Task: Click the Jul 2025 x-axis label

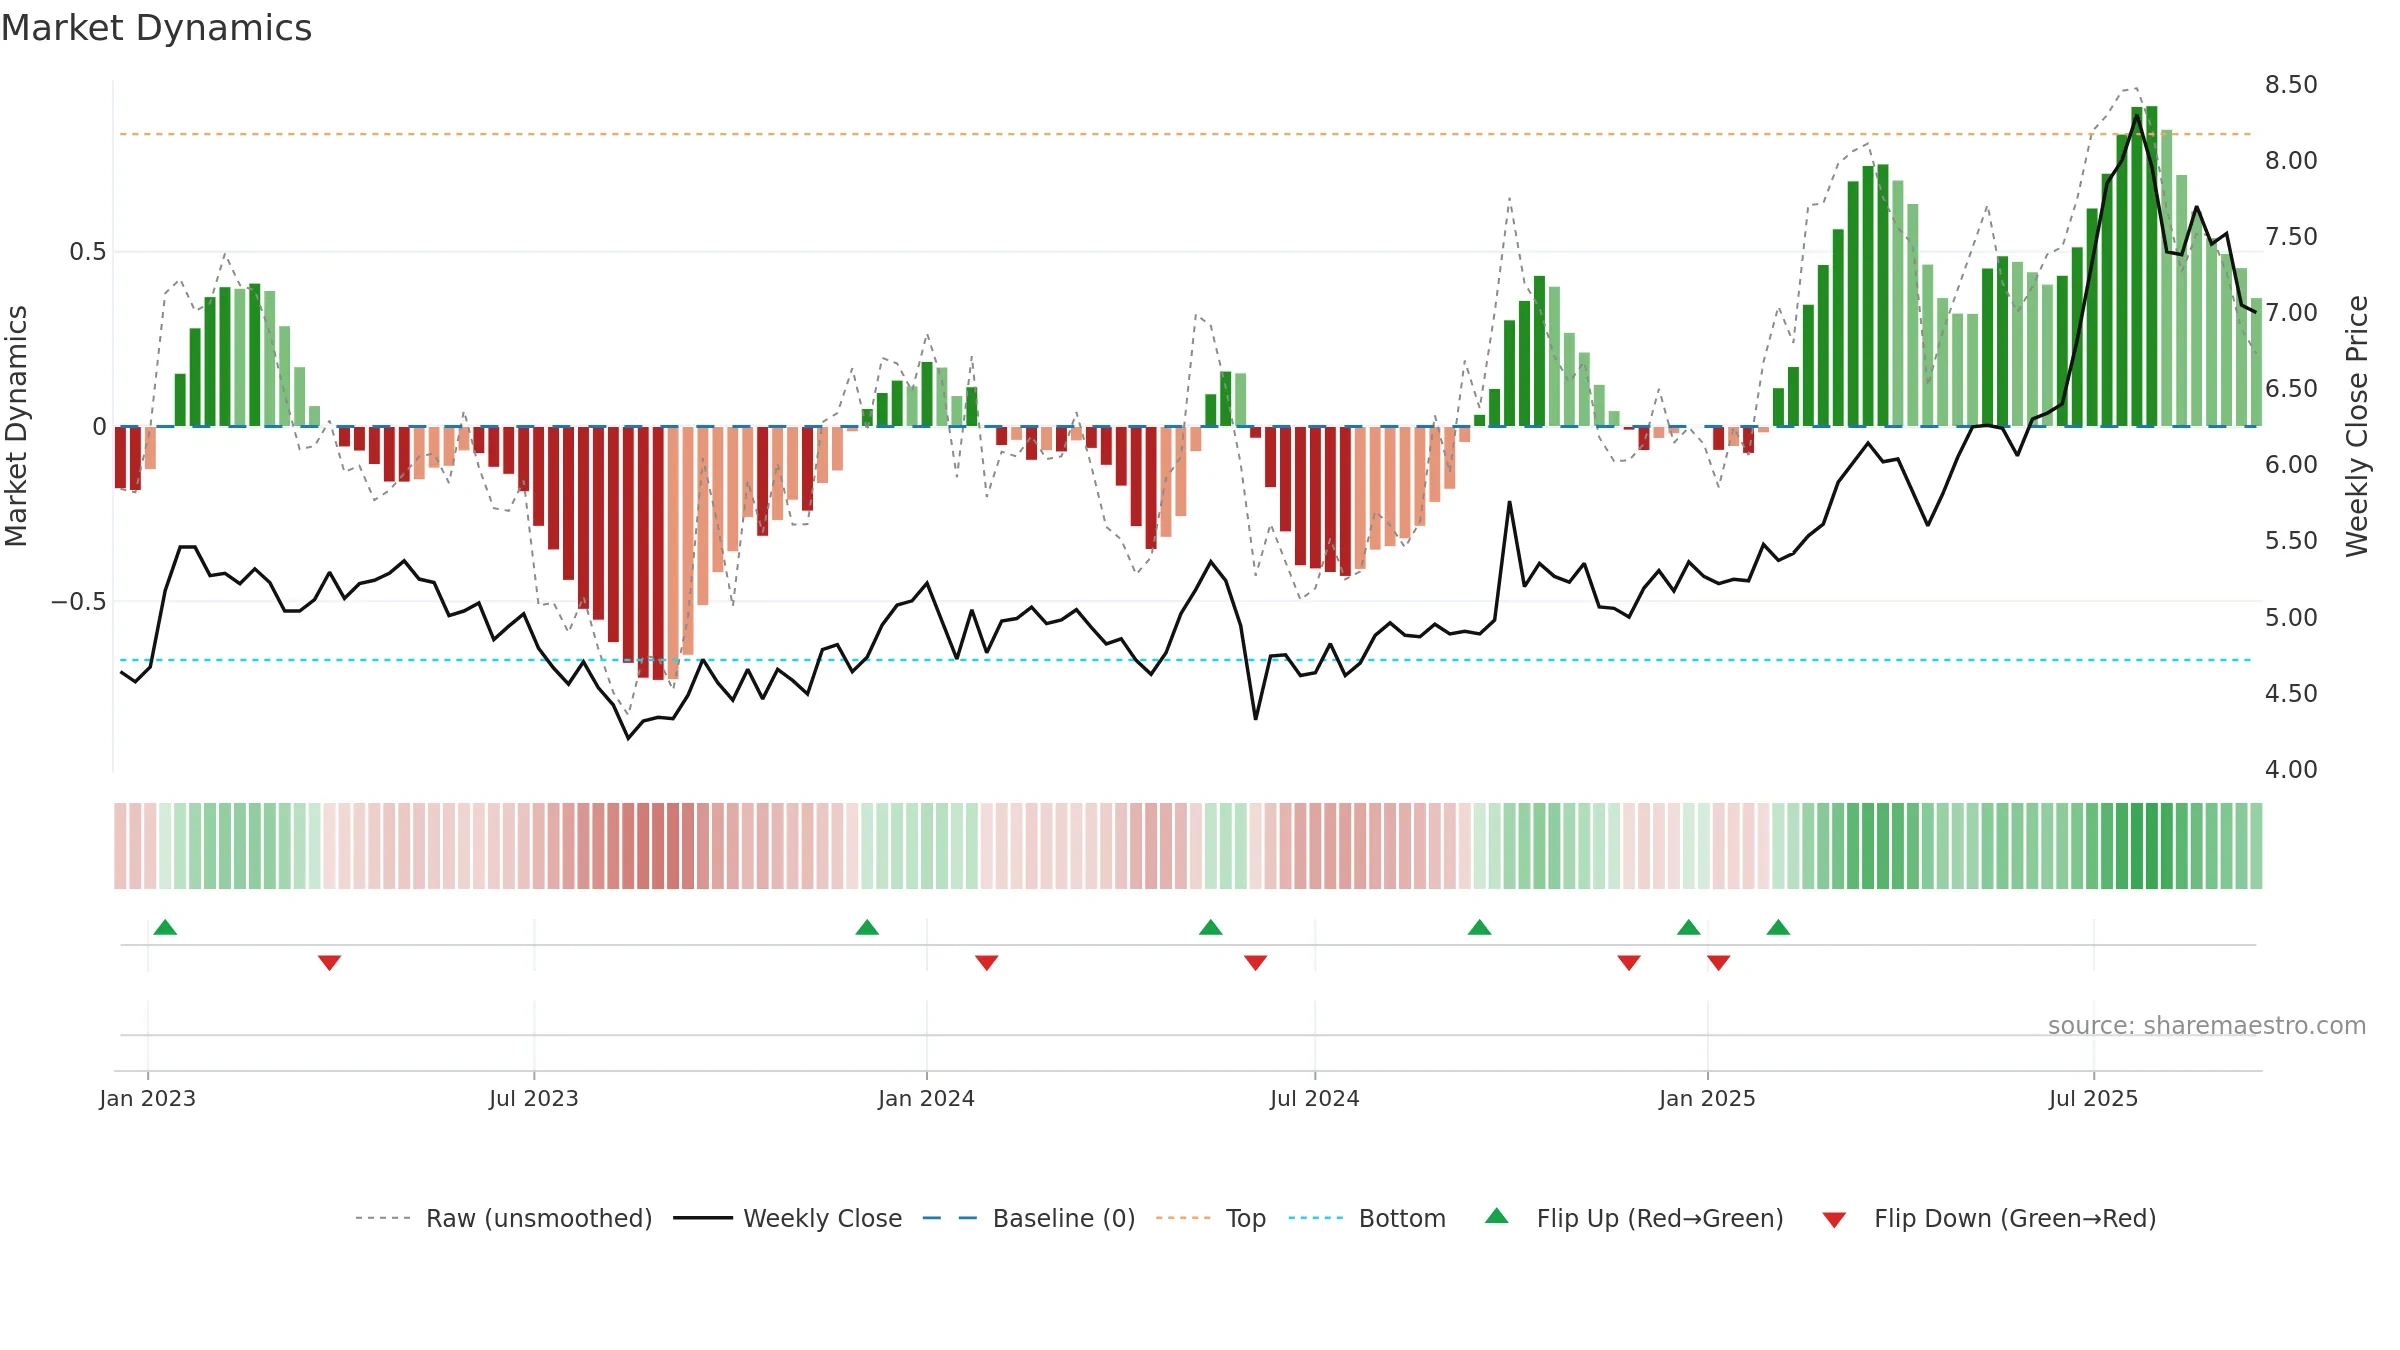Action: (x=2094, y=1098)
